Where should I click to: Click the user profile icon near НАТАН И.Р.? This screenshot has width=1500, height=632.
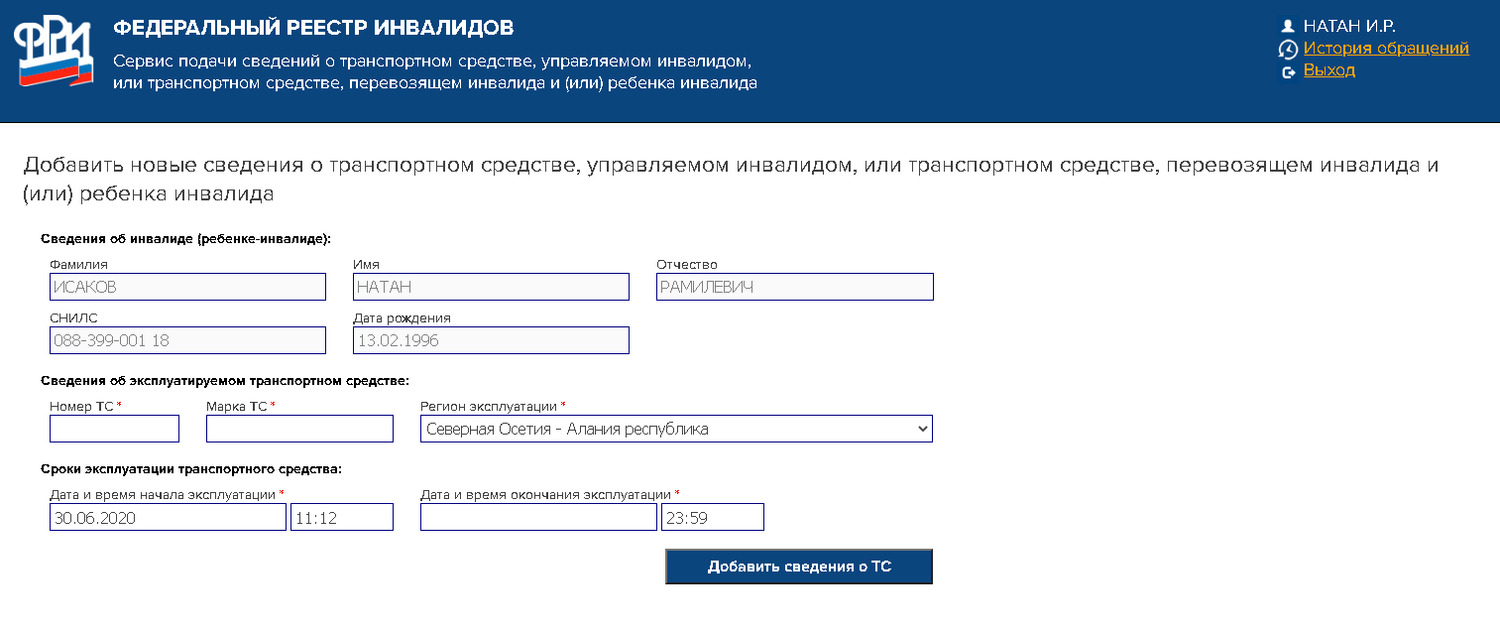click(x=1288, y=27)
